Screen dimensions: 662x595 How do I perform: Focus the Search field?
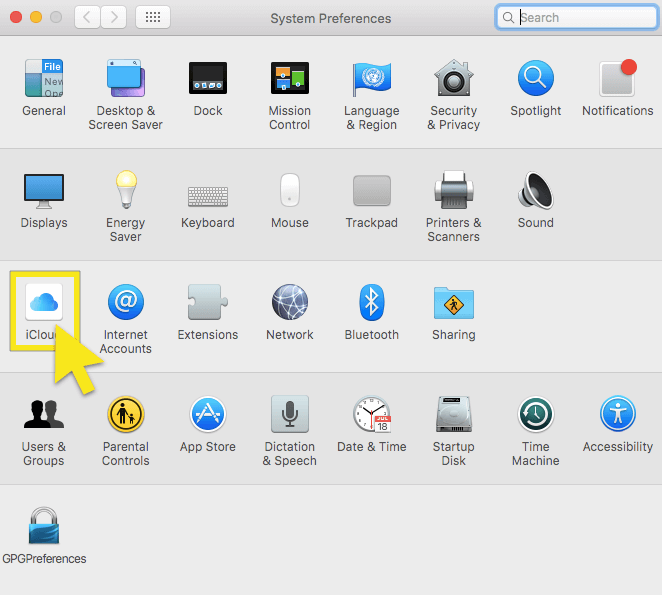[x=576, y=17]
